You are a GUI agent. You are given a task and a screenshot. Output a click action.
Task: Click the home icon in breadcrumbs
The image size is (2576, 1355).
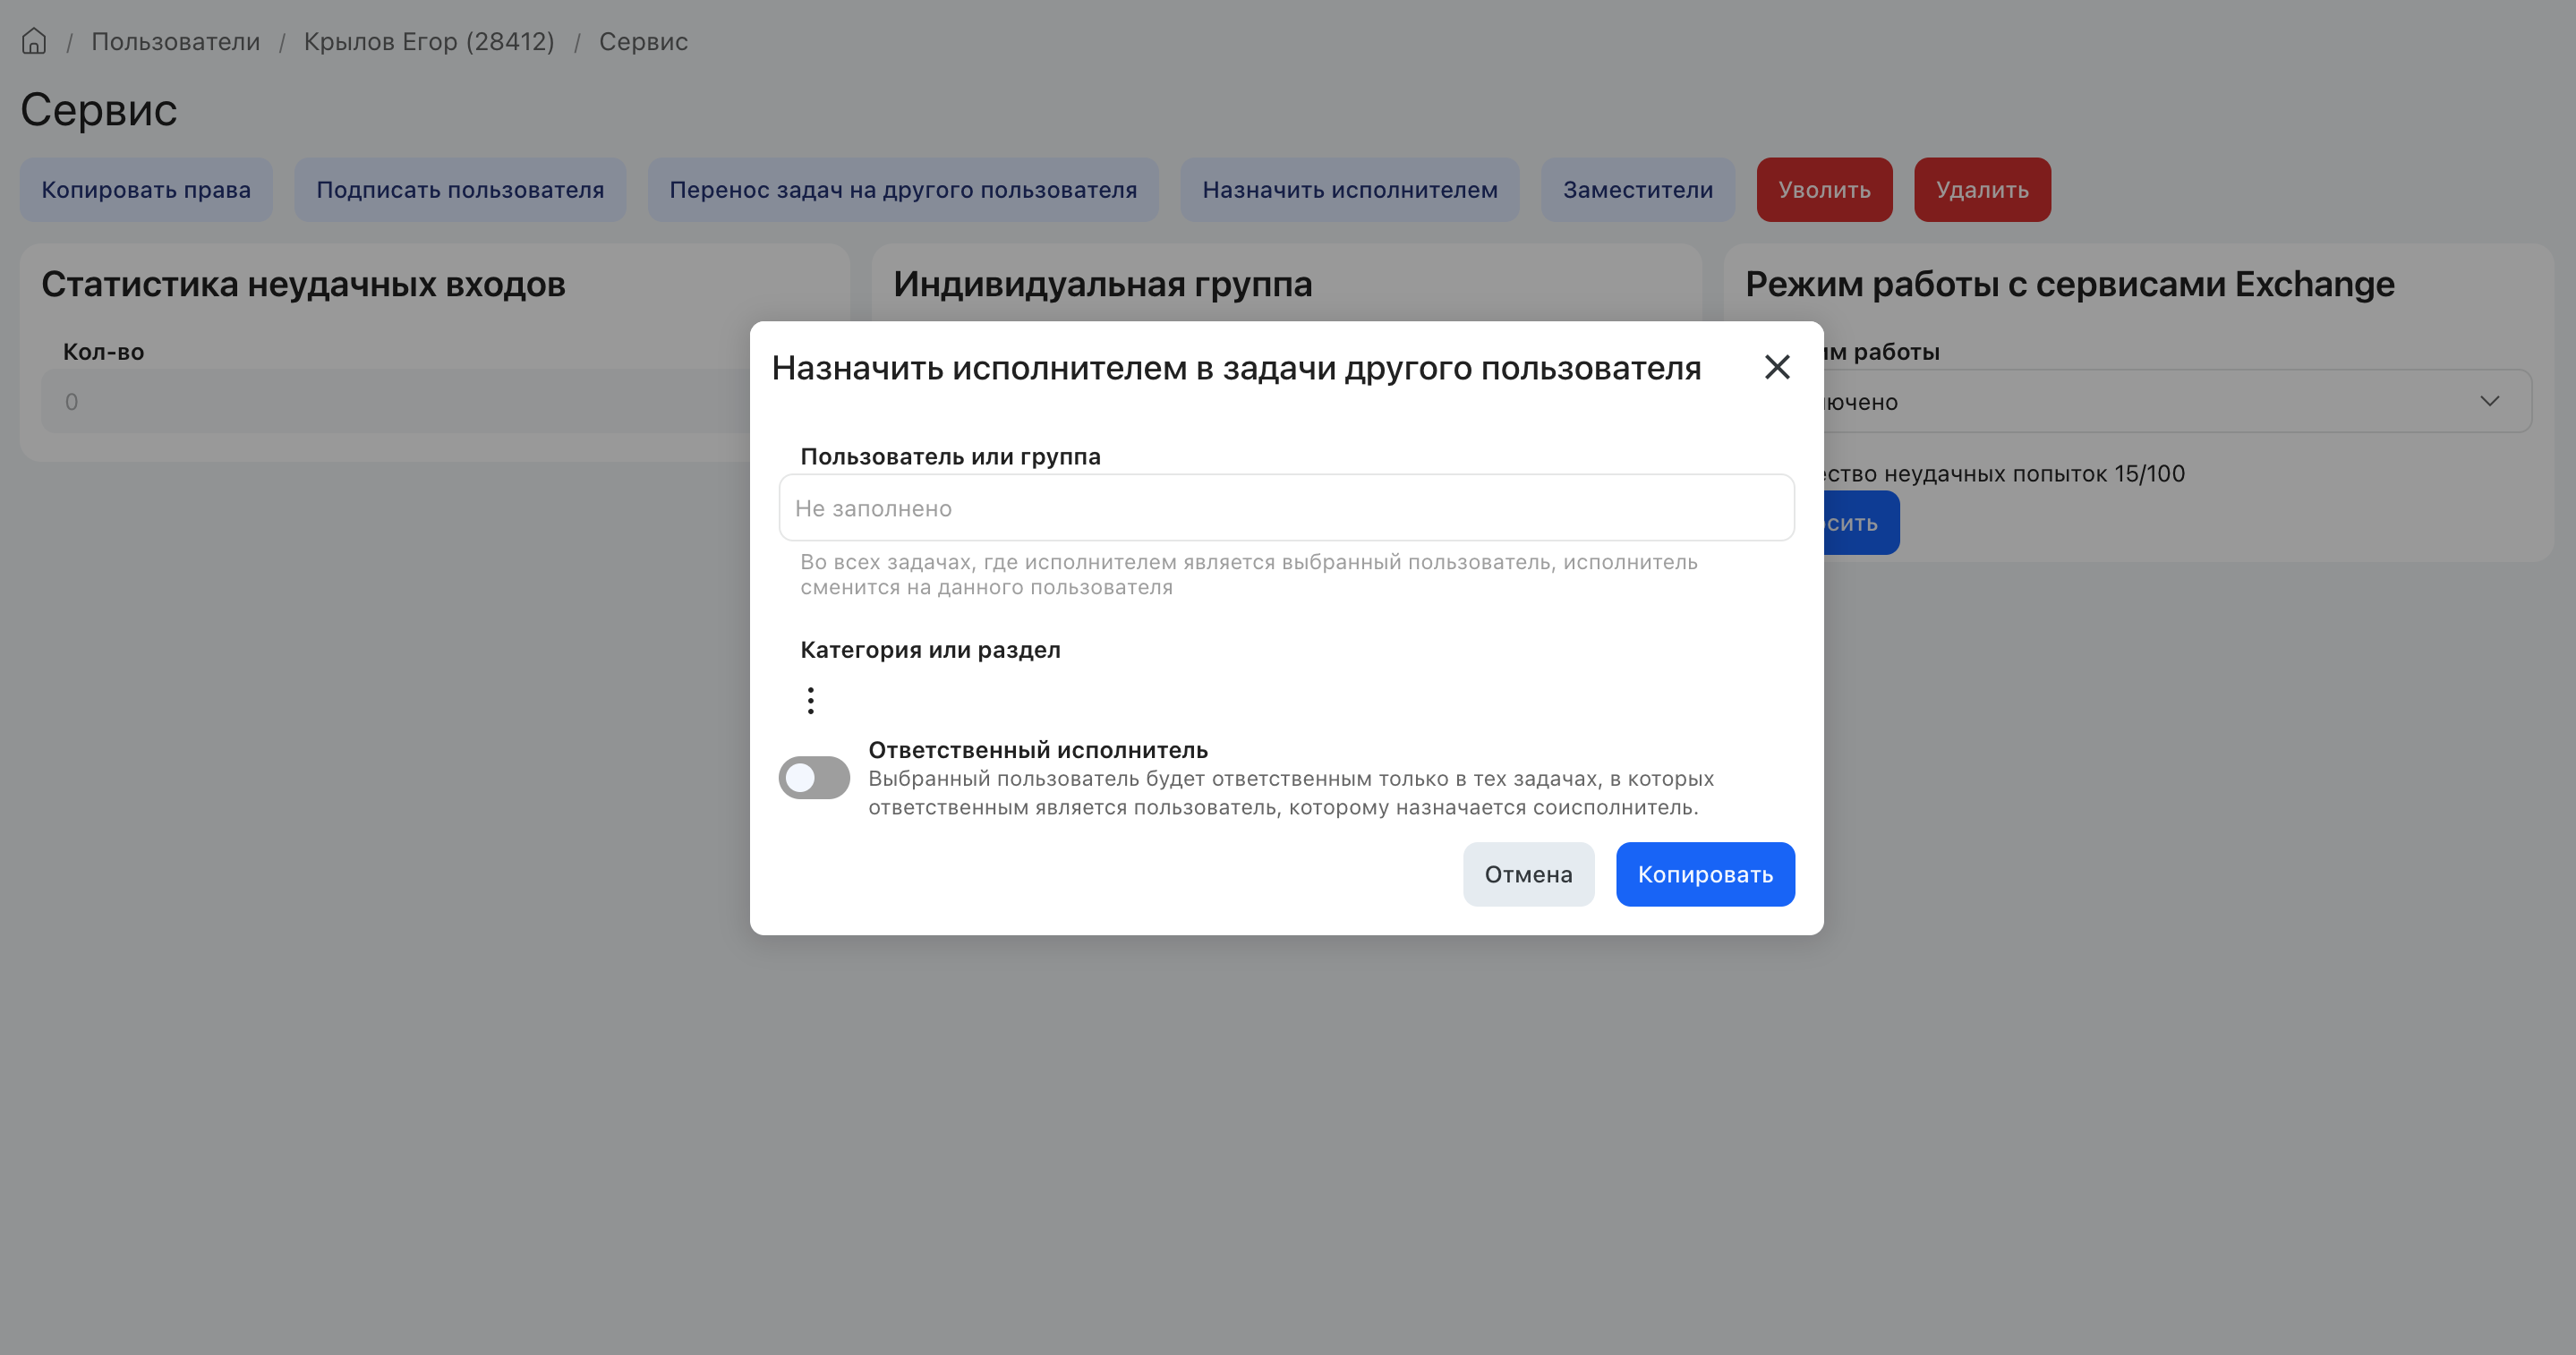(x=34, y=41)
